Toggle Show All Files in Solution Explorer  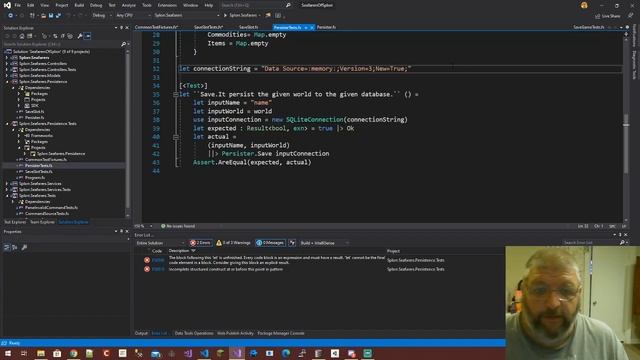pyautogui.click(x=70, y=36)
